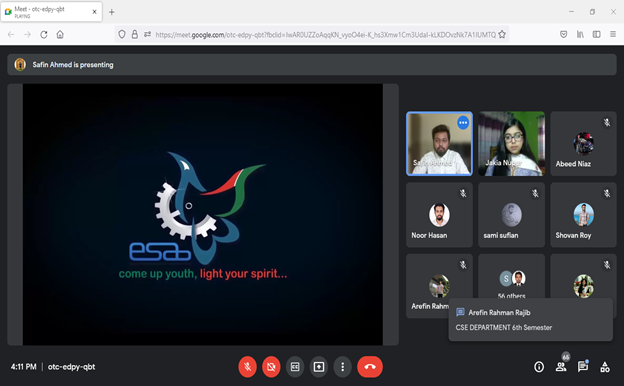
Task: Select the Meet otc-edpy-qbt tab
Action: pyautogui.click(x=51, y=12)
